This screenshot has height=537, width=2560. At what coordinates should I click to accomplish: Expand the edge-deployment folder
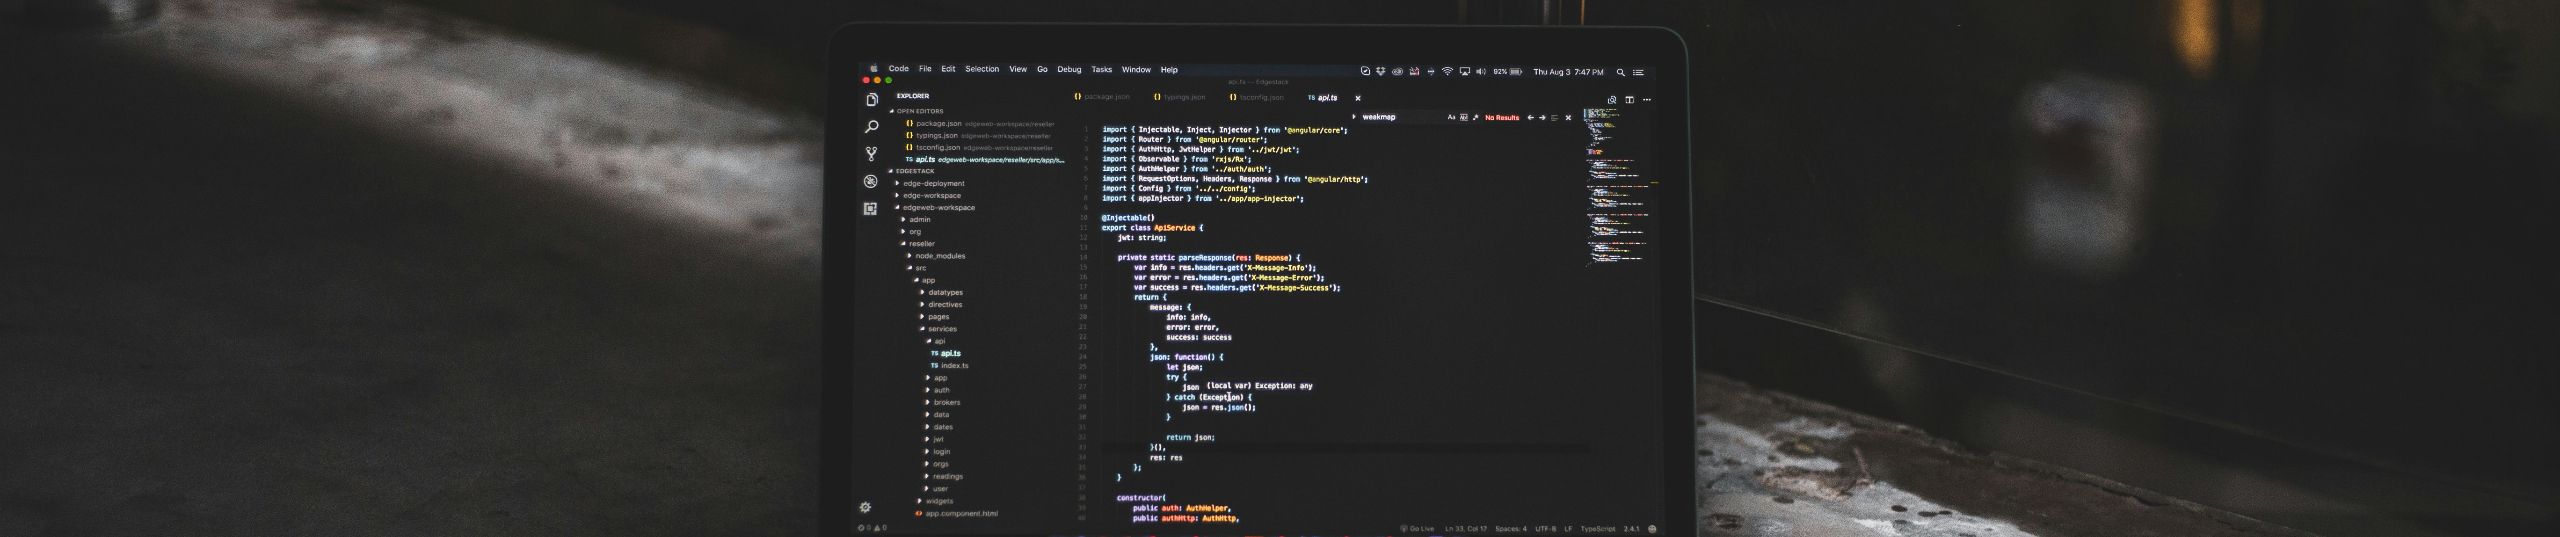897,183
